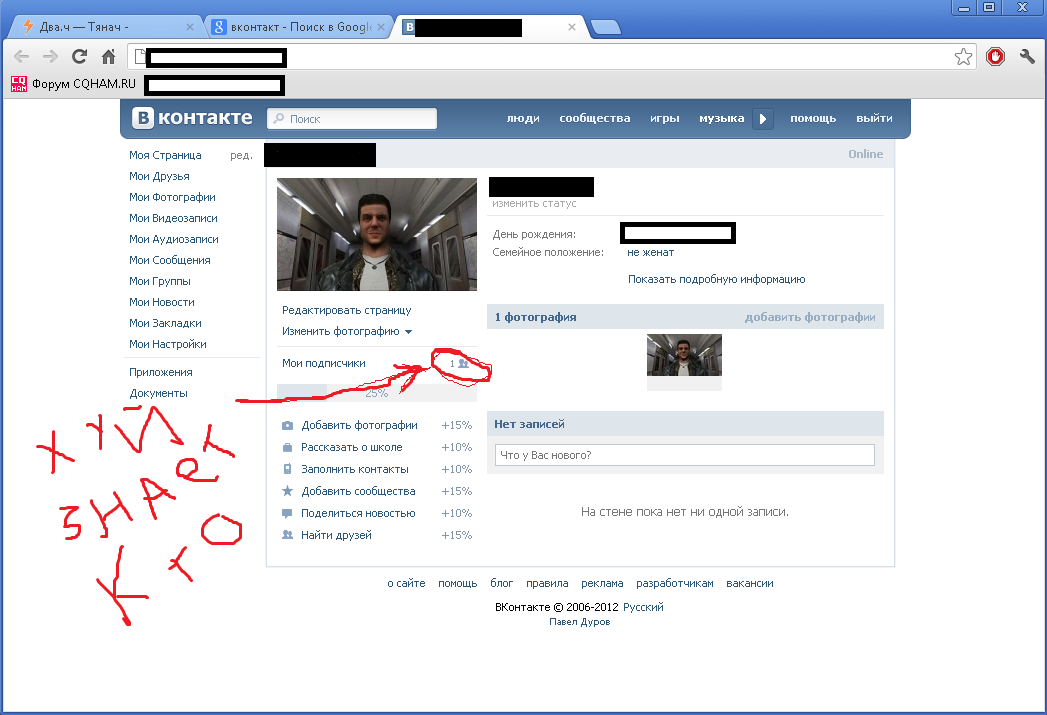The height and width of the screenshot is (715, 1047).
Task: Open правила footer link
Action: coord(547,583)
